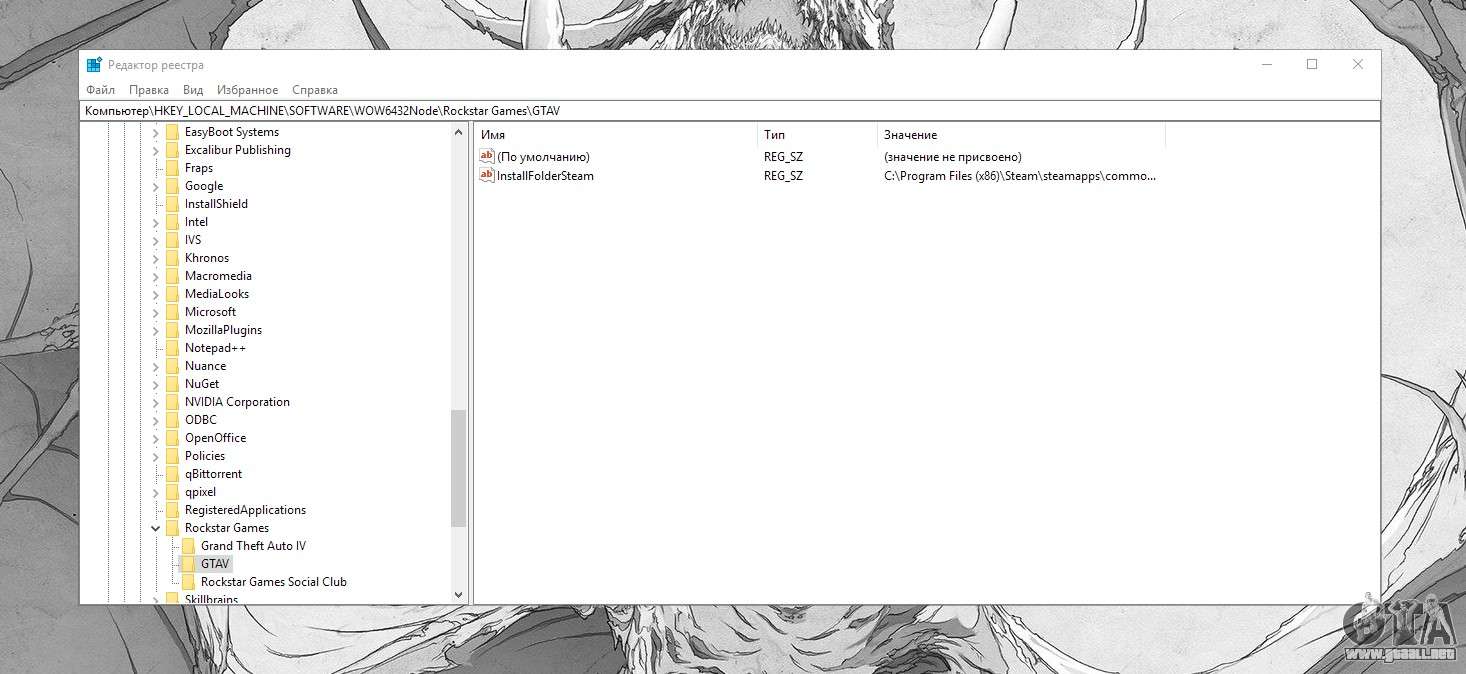Select the Policies key name
The image size is (1466, 674).
point(205,456)
